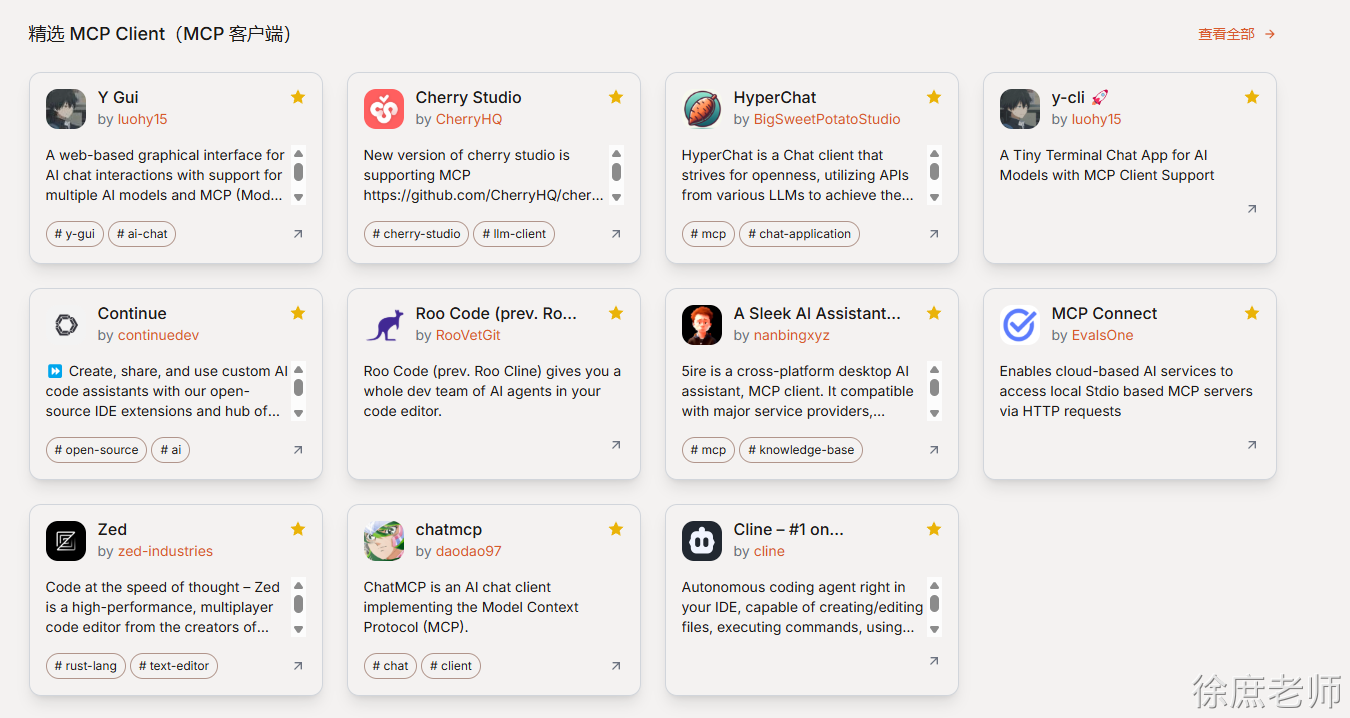This screenshot has width=1350, height=718.
Task: Select the cherry-studio tag
Action: click(x=416, y=234)
